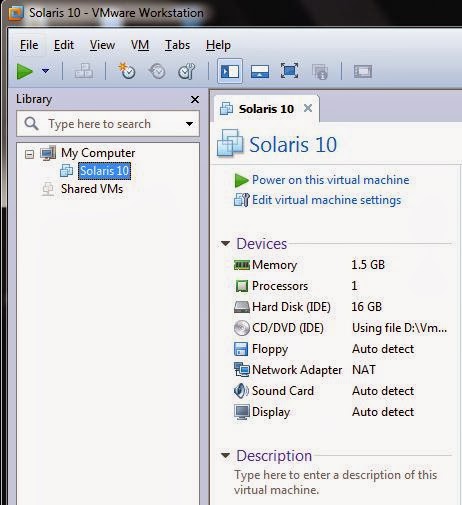Click the Floppy device icon
This screenshot has height=505, width=462.
[241, 349]
